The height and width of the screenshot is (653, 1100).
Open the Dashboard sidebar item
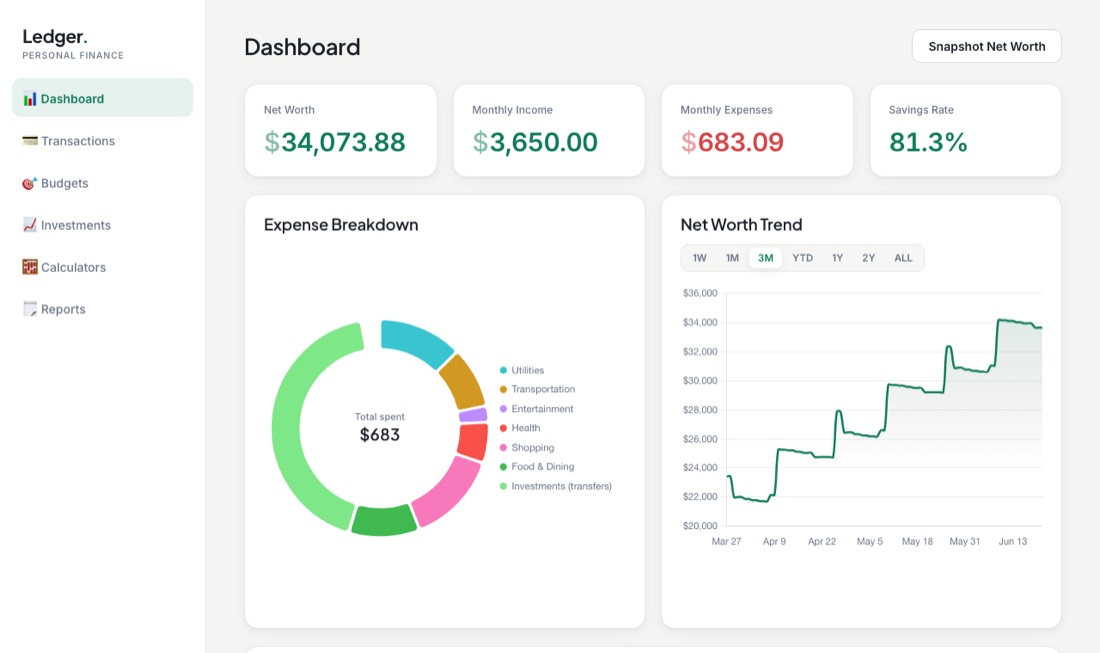pyautogui.click(x=102, y=98)
